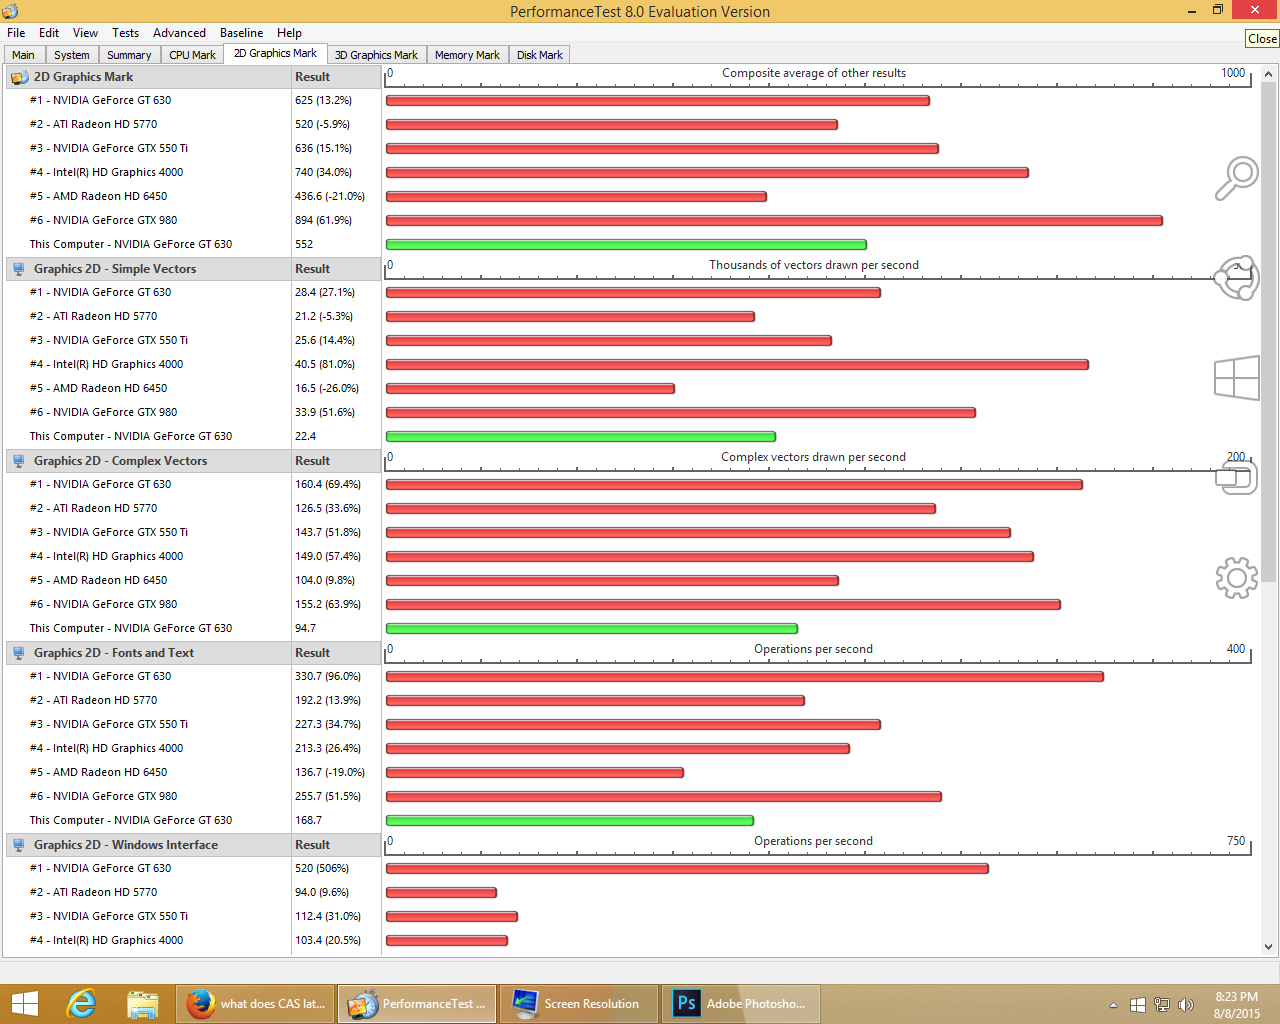Click the Start charm Windows logo
Viewport: 1280px width, 1024px height.
[x=1236, y=379]
